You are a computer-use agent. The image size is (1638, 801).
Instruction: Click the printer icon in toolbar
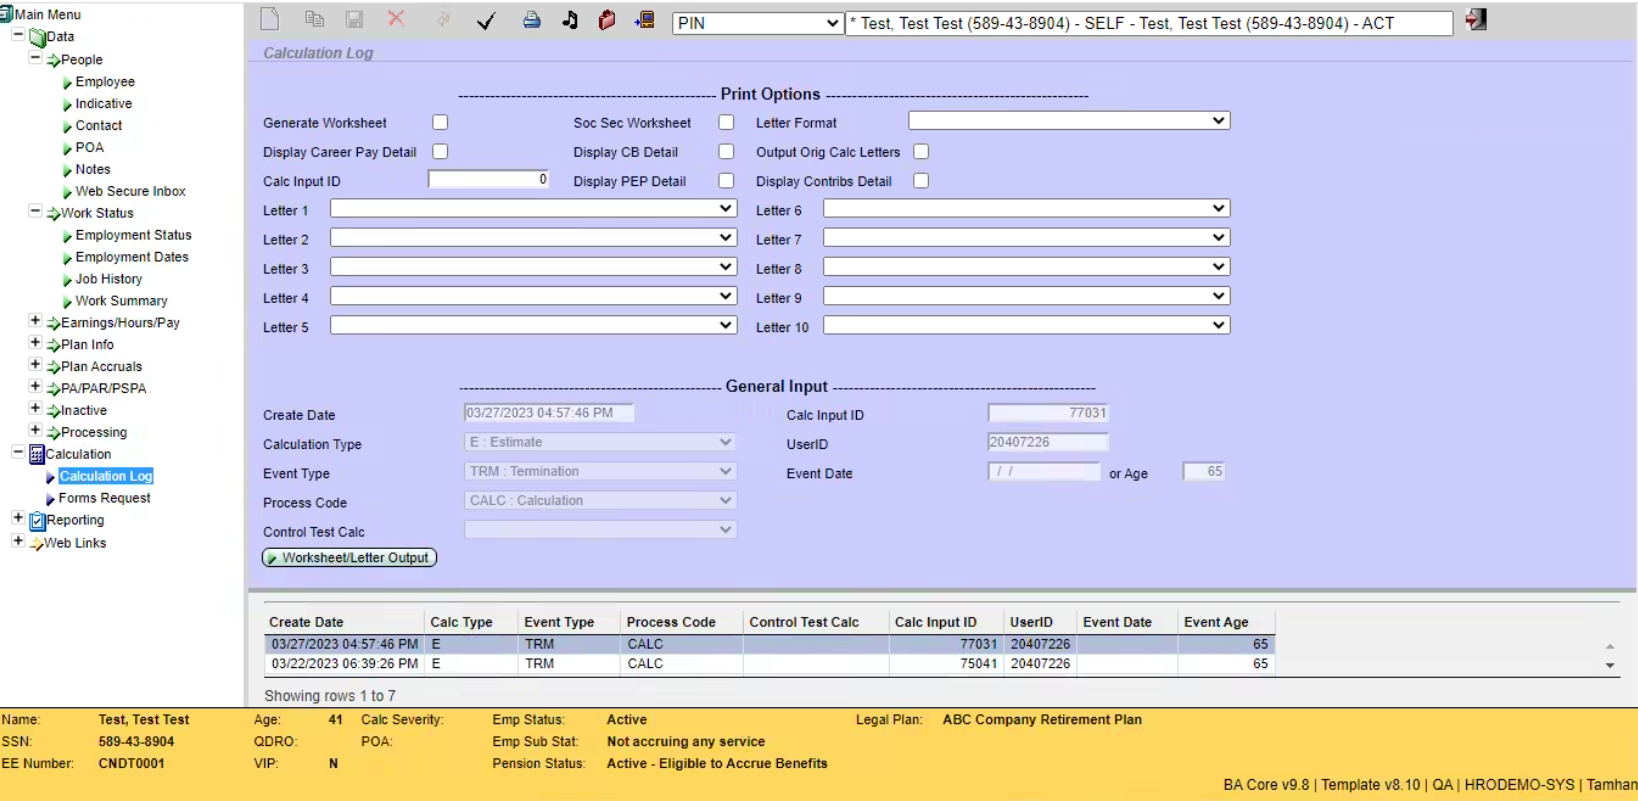[531, 21]
